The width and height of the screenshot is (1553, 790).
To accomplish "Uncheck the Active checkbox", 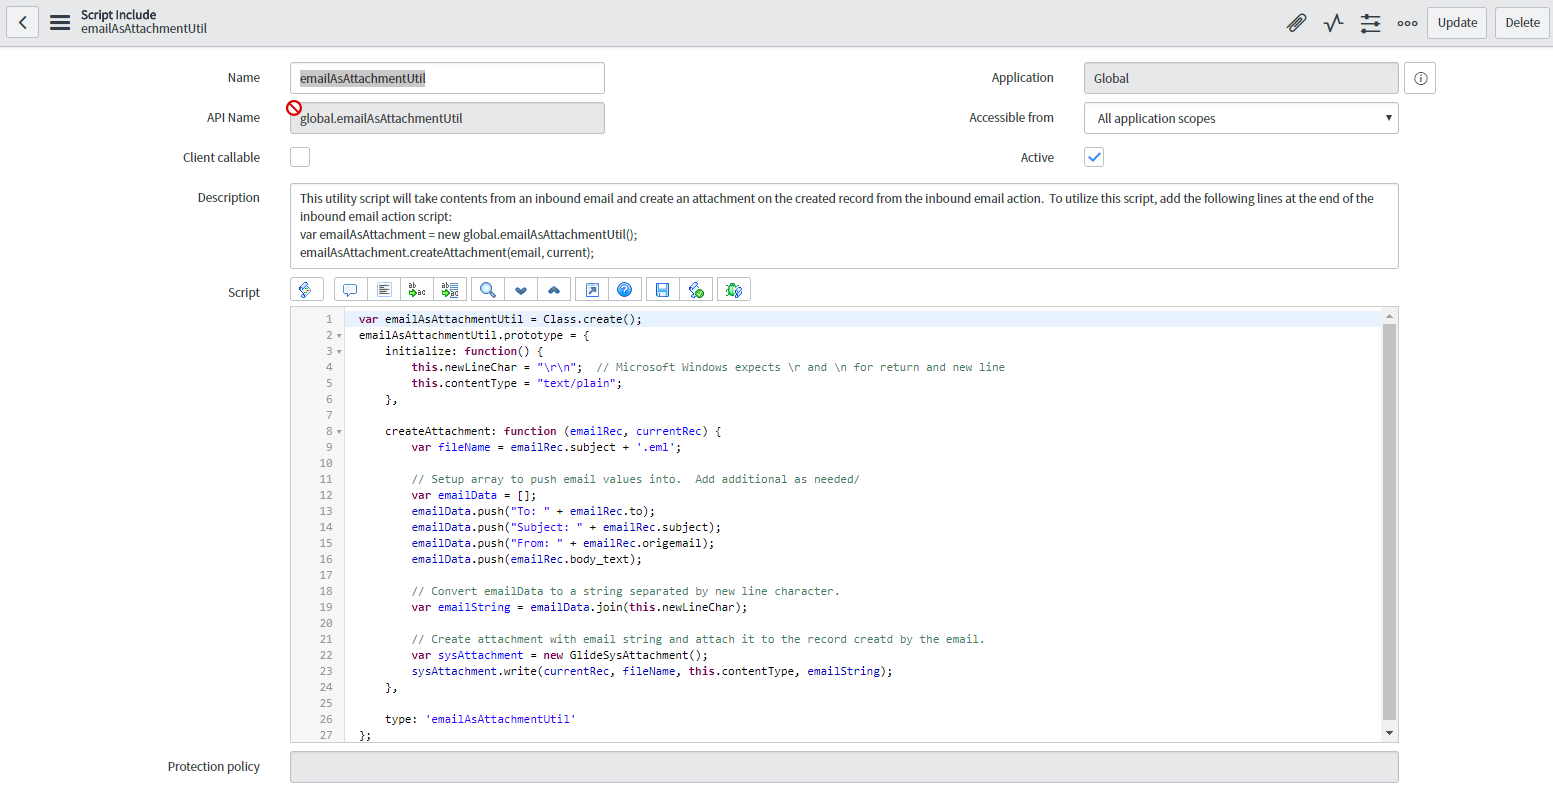I will click(x=1094, y=157).
